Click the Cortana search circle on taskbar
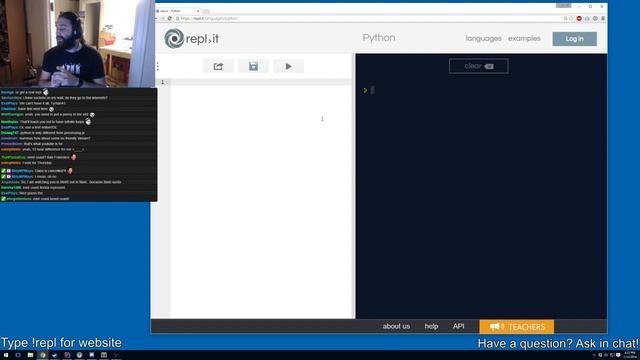The height and width of the screenshot is (360, 640). coord(18,355)
